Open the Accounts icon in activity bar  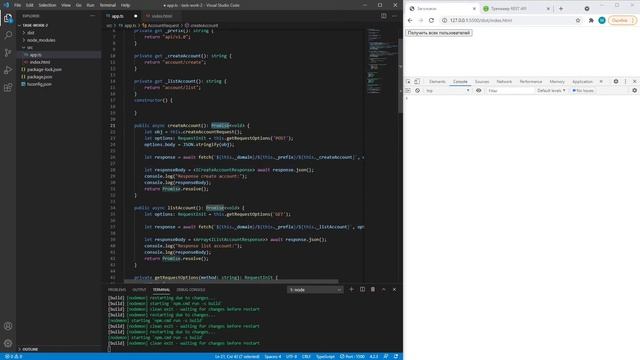8,326
